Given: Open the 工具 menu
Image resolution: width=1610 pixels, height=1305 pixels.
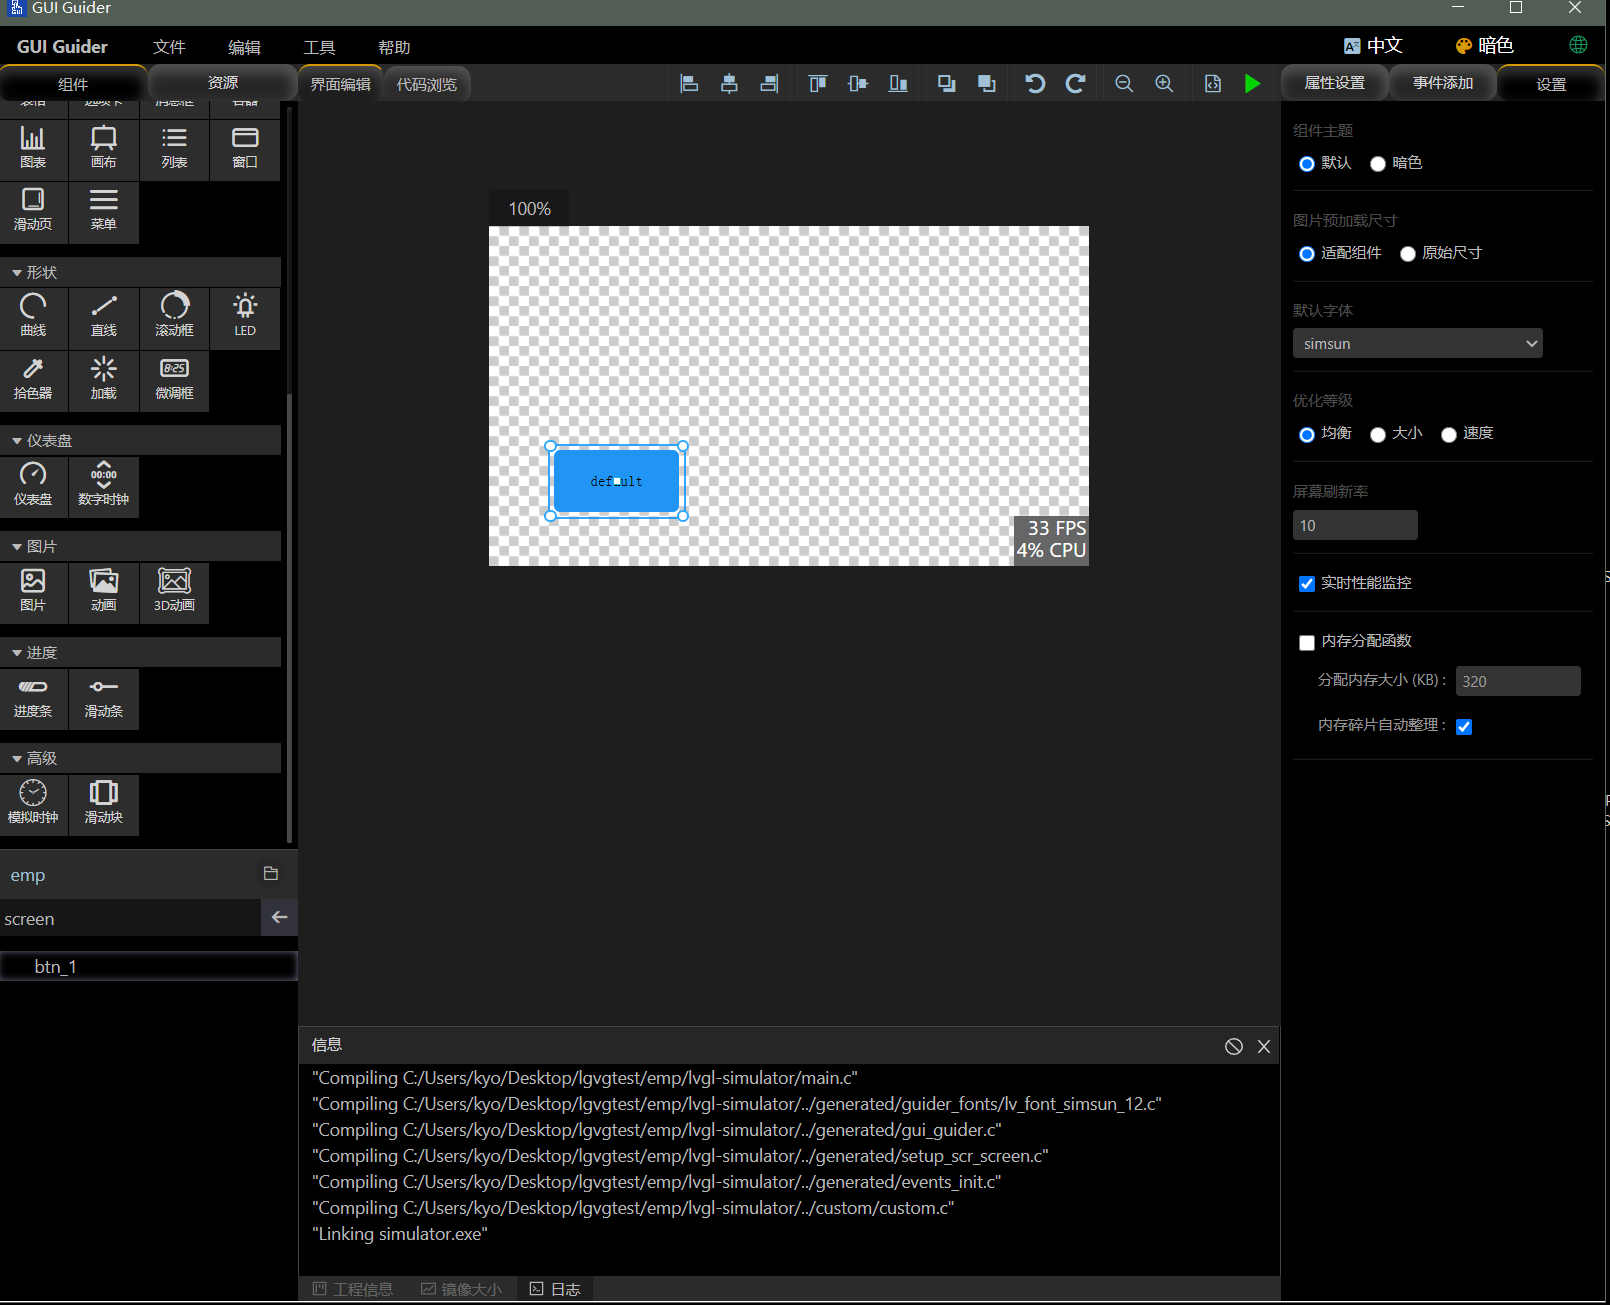Looking at the screenshot, I should (319, 46).
